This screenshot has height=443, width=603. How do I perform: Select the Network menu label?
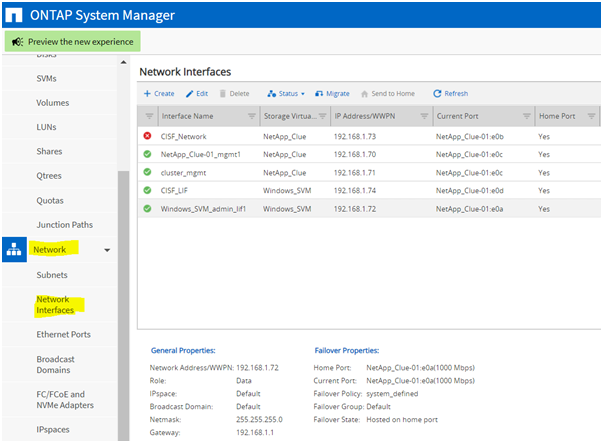coord(50,250)
